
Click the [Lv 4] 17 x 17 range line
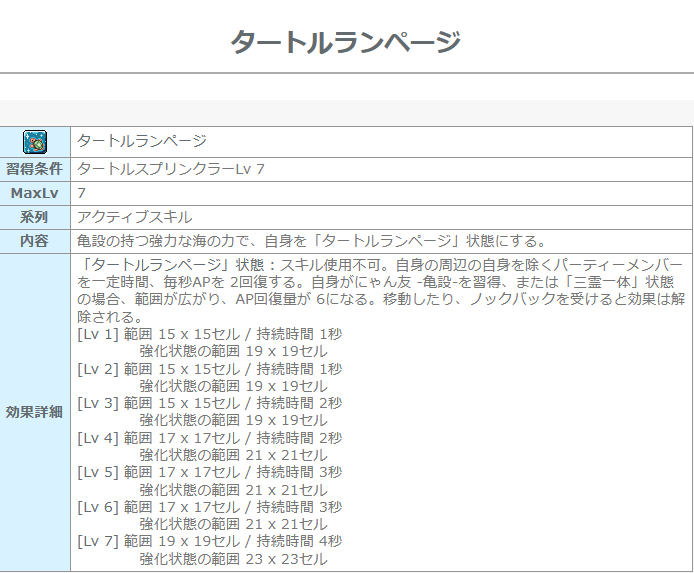point(209,438)
